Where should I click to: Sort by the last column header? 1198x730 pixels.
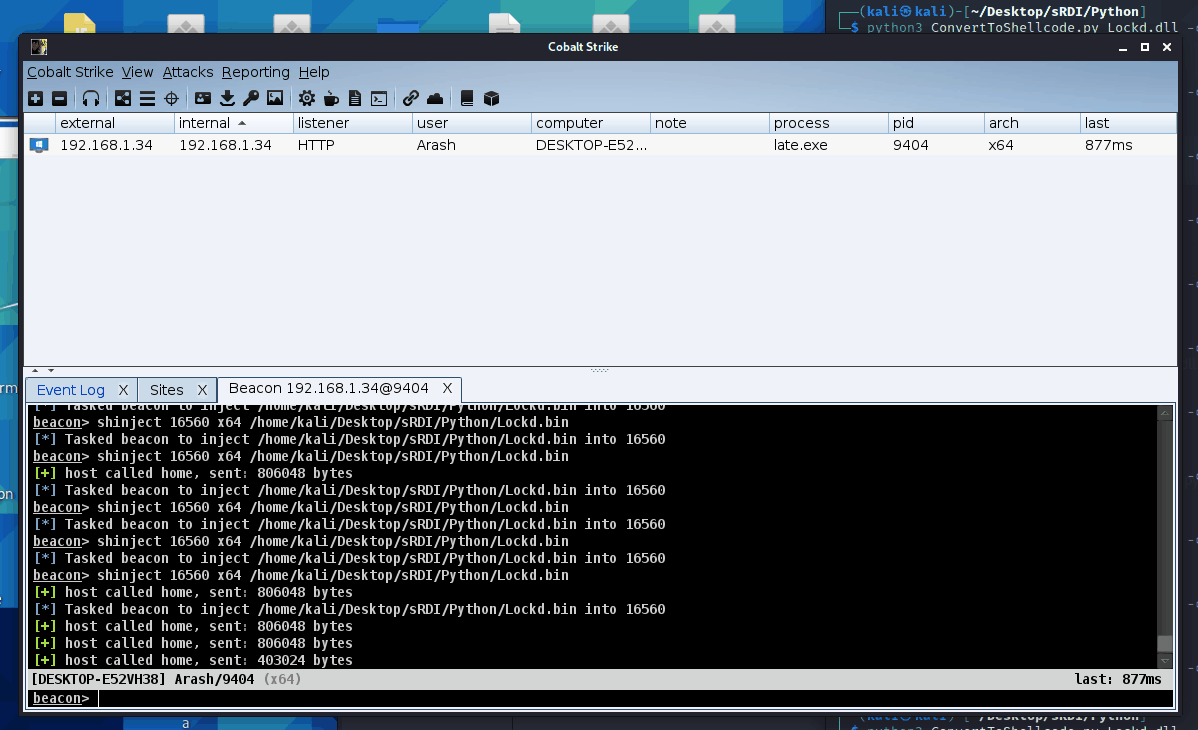1128,123
